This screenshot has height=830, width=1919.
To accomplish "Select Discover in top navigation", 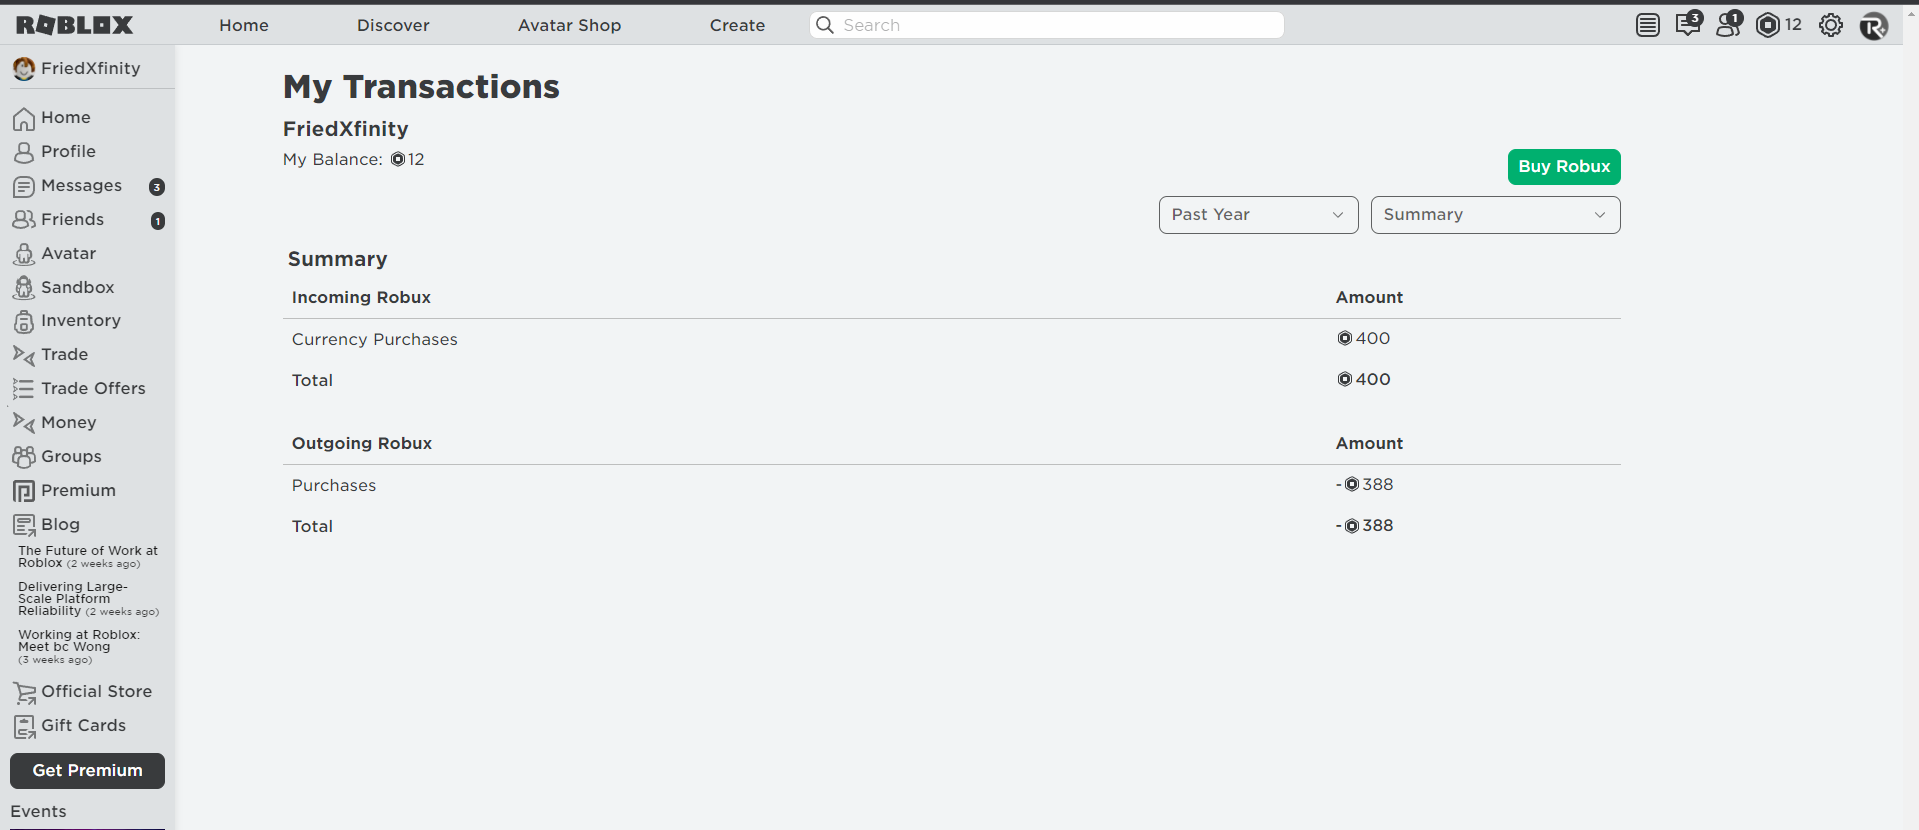I will 393,25.
